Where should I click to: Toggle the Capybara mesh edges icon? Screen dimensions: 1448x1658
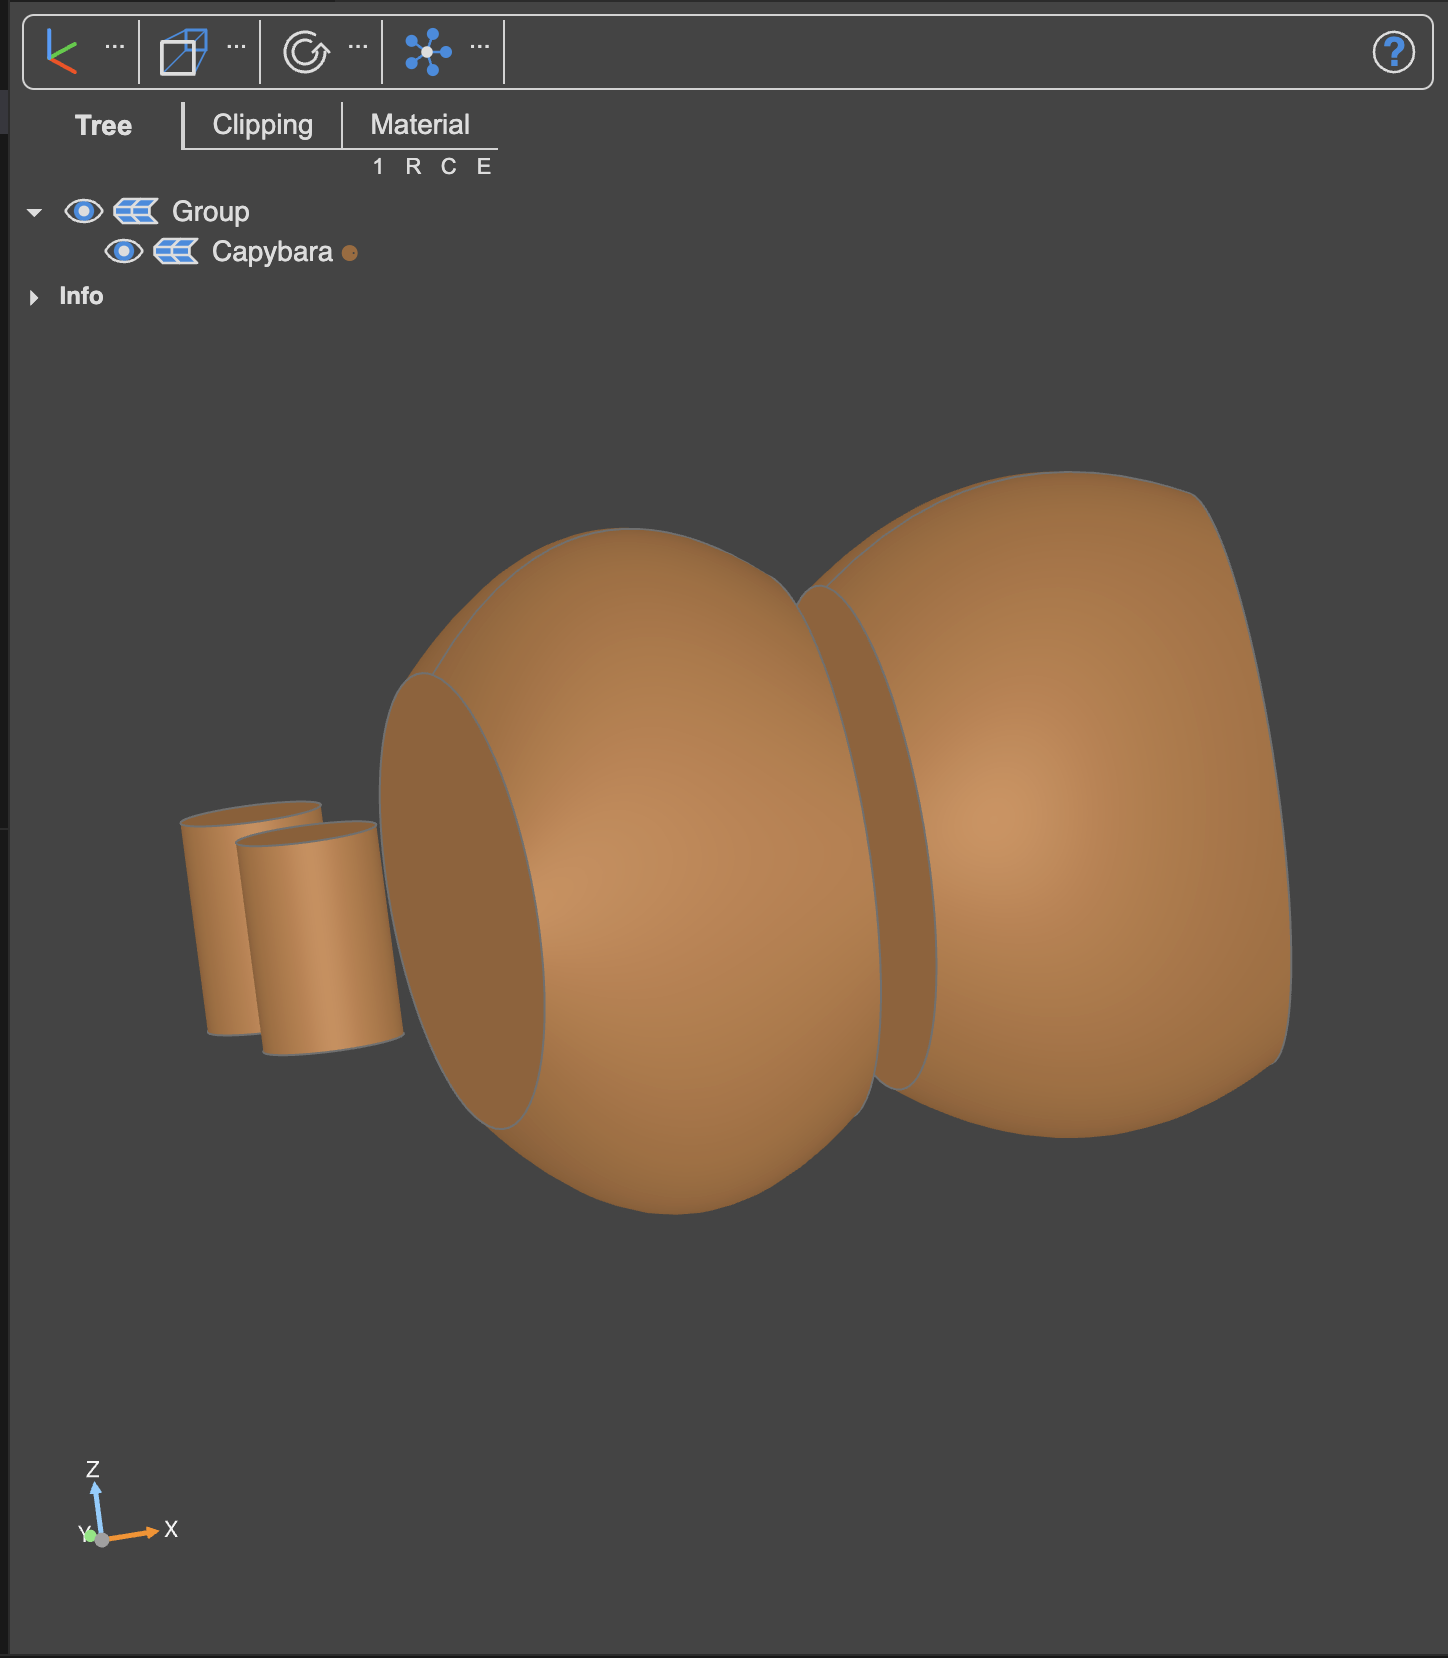pyautogui.click(x=176, y=251)
